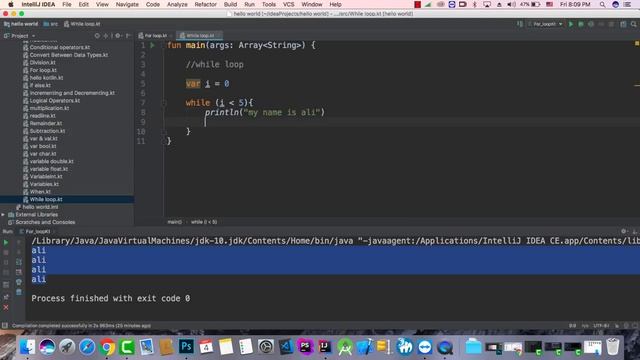Collapse the while block fold marker on line 7
This screenshot has width=640, height=360.
pos(164,103)
